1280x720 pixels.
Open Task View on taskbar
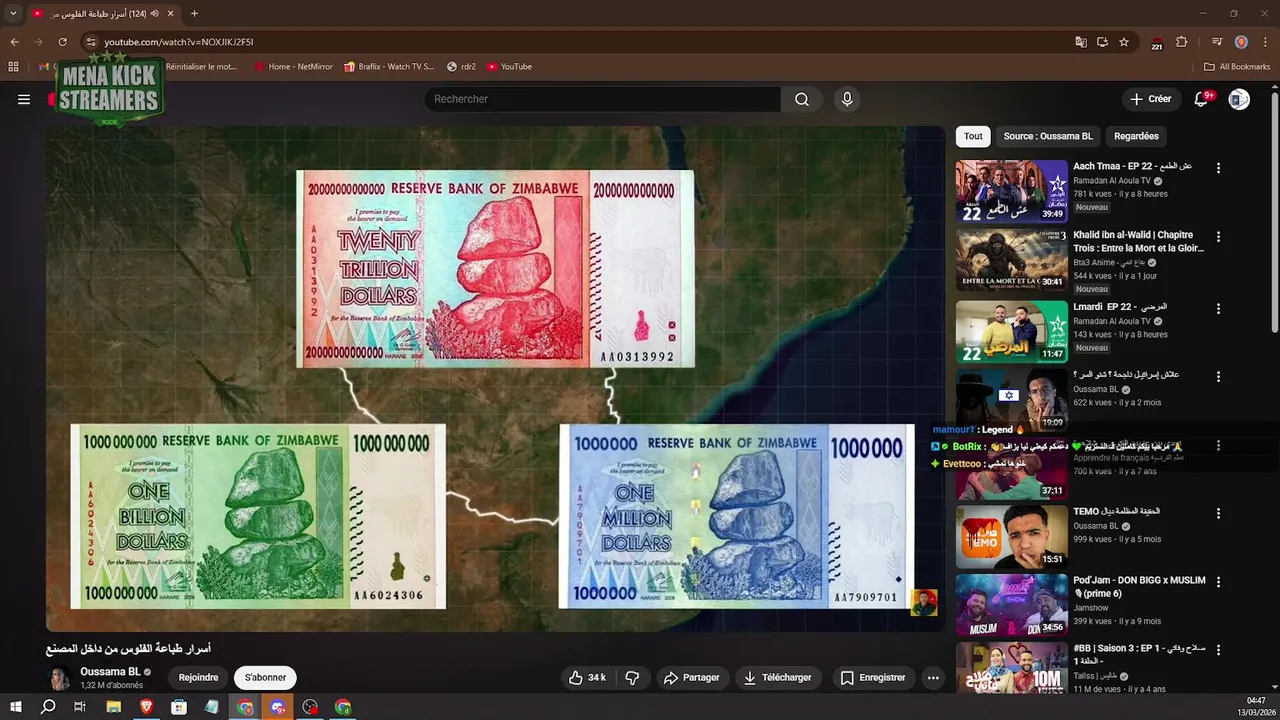pyautogui.click(x=80, y=707)
